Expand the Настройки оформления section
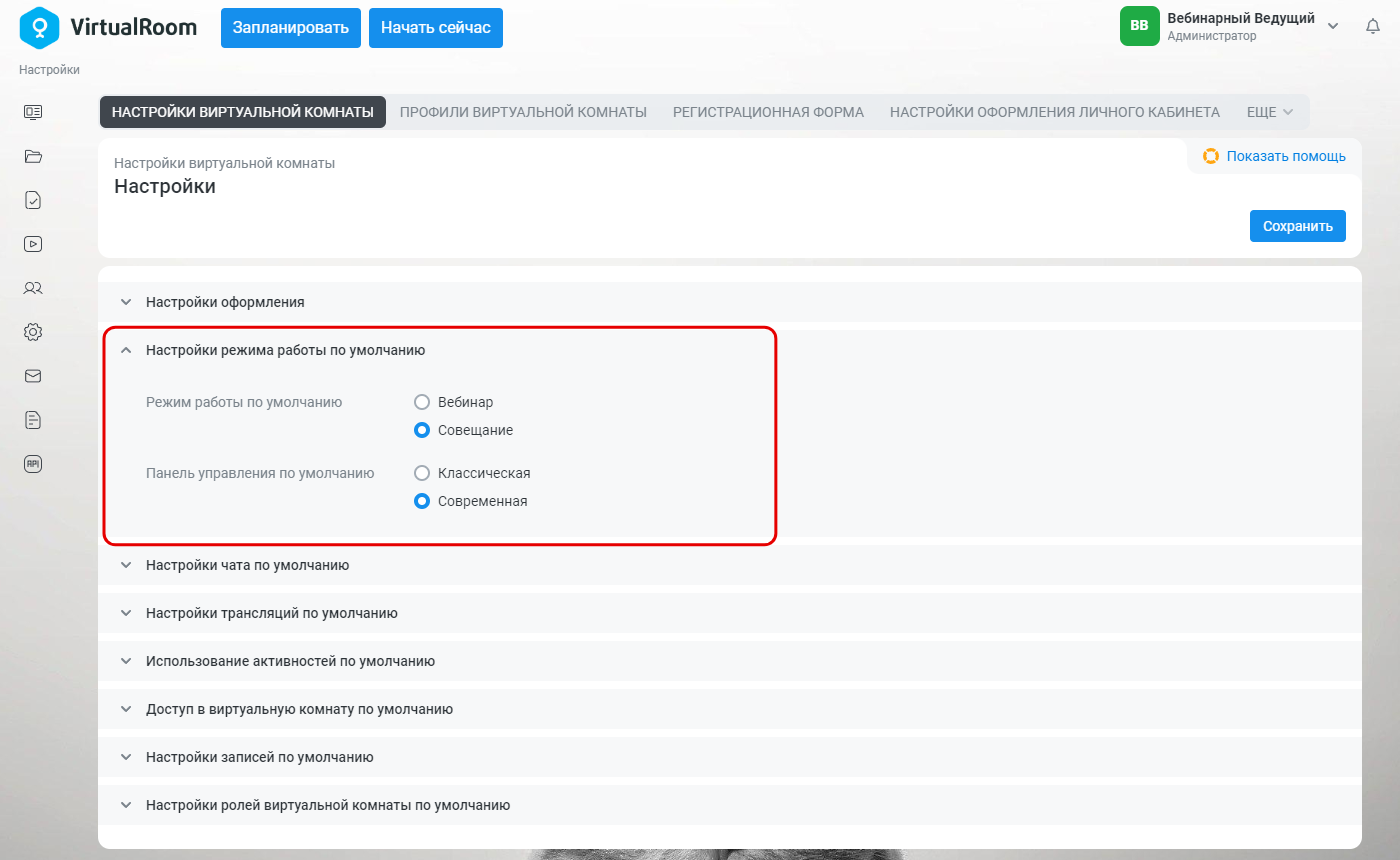The height and width of the screenshot is (860, 1400). tap(730, 301)
